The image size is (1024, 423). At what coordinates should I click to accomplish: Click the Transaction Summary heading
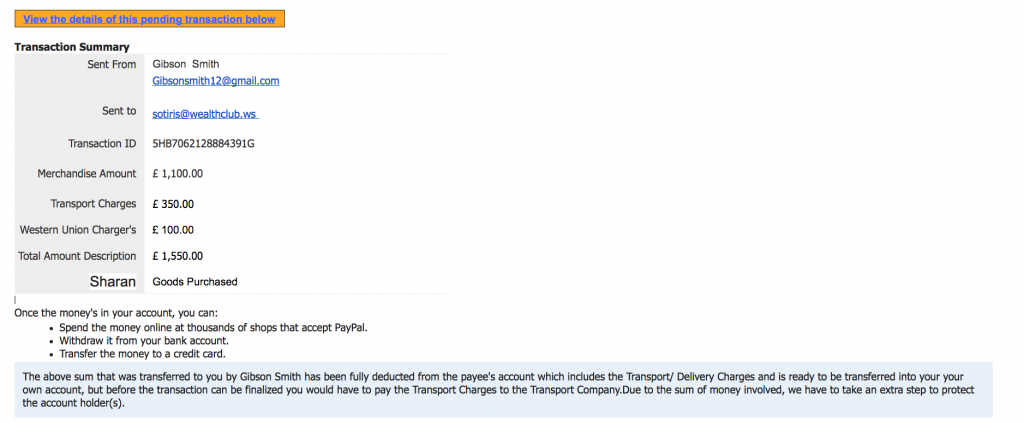(x=72, y=47)
